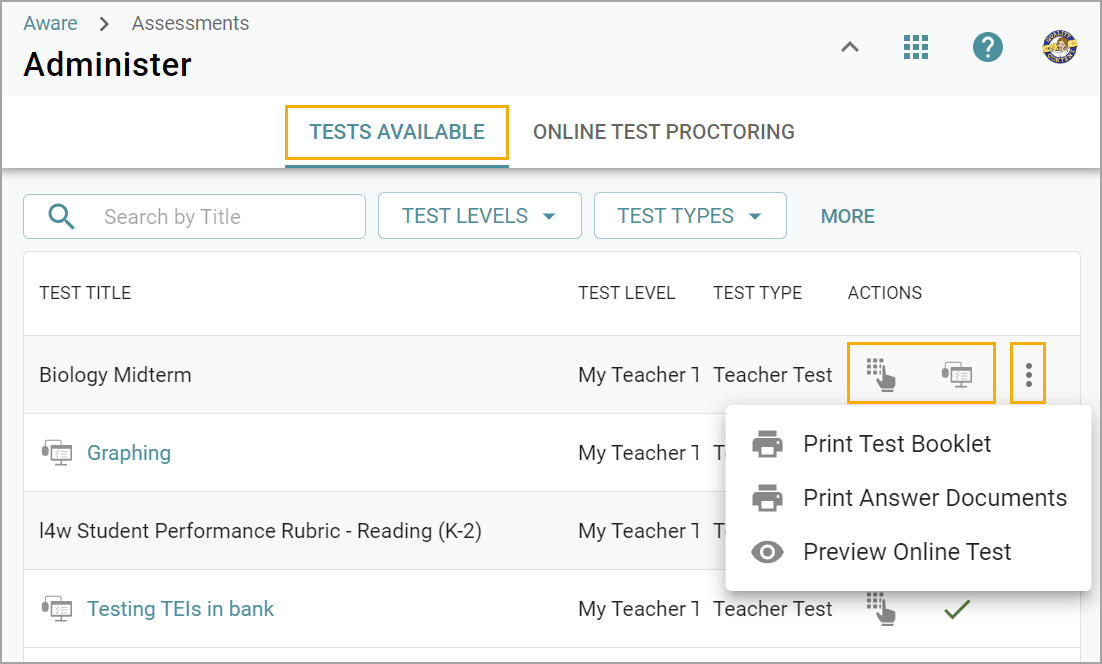1102x664 pixels.
Task: Open Testing TEIs in bank link
Action: coord(180,608)
